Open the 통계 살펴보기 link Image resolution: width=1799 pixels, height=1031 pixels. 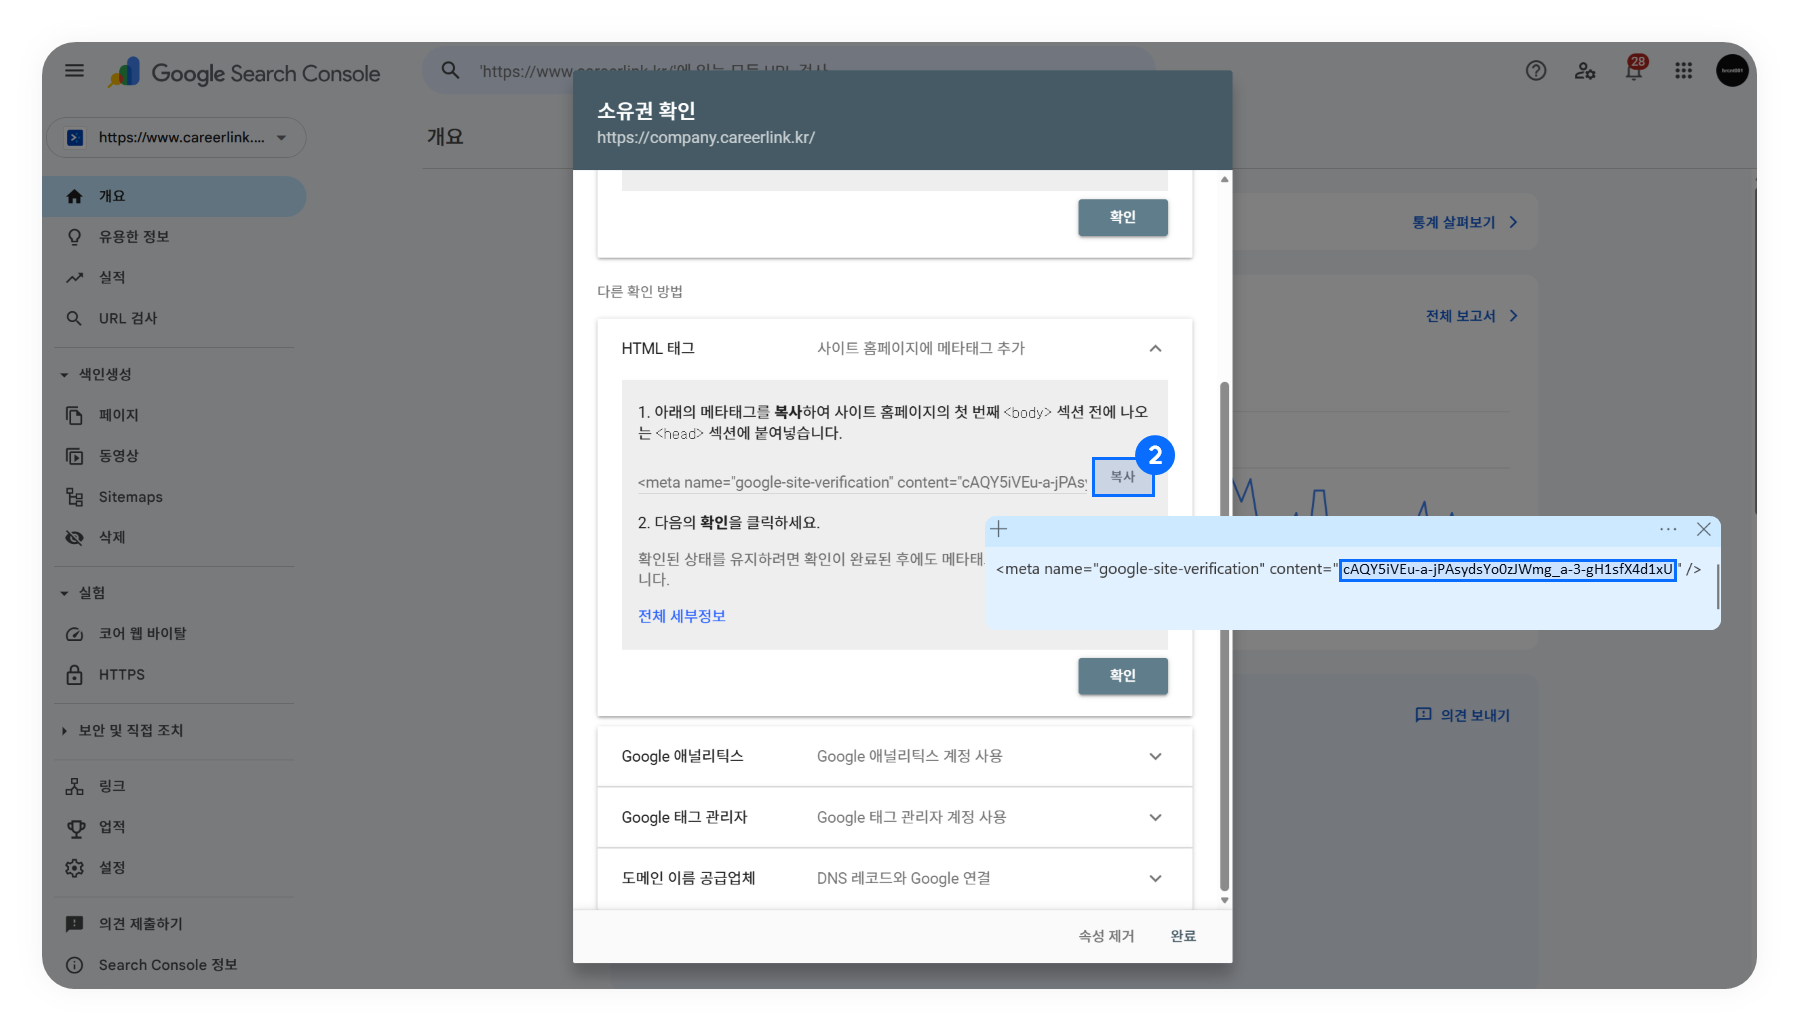click(1465, 223)
